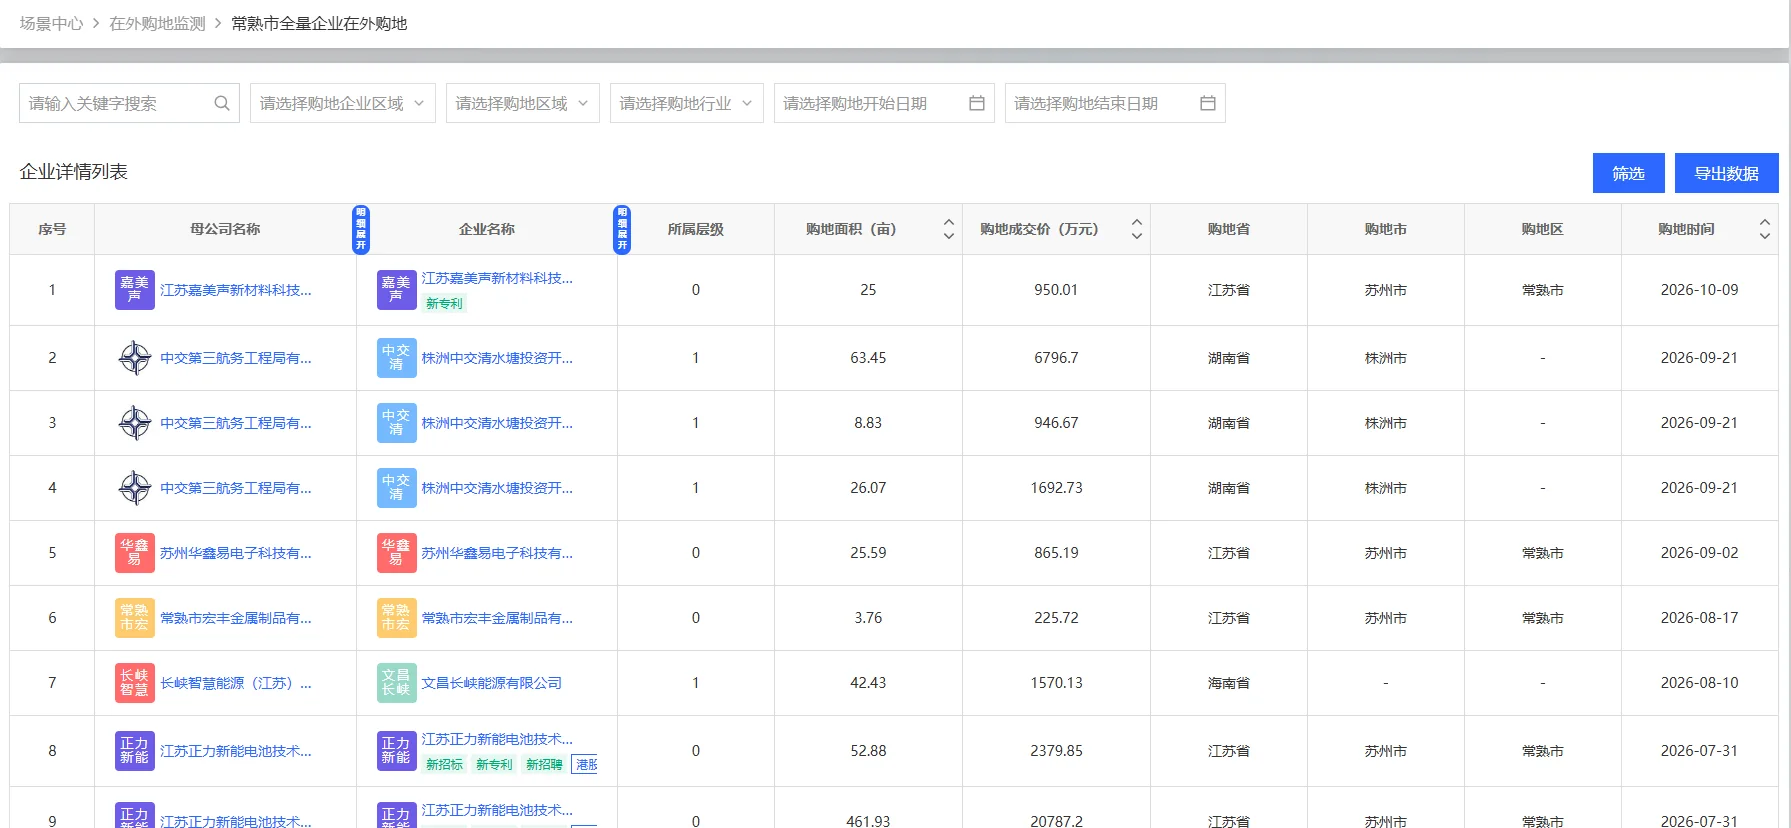Click the search magnifier icon
This screenshot has height=828, width=1791.
(x=222, y=103)
